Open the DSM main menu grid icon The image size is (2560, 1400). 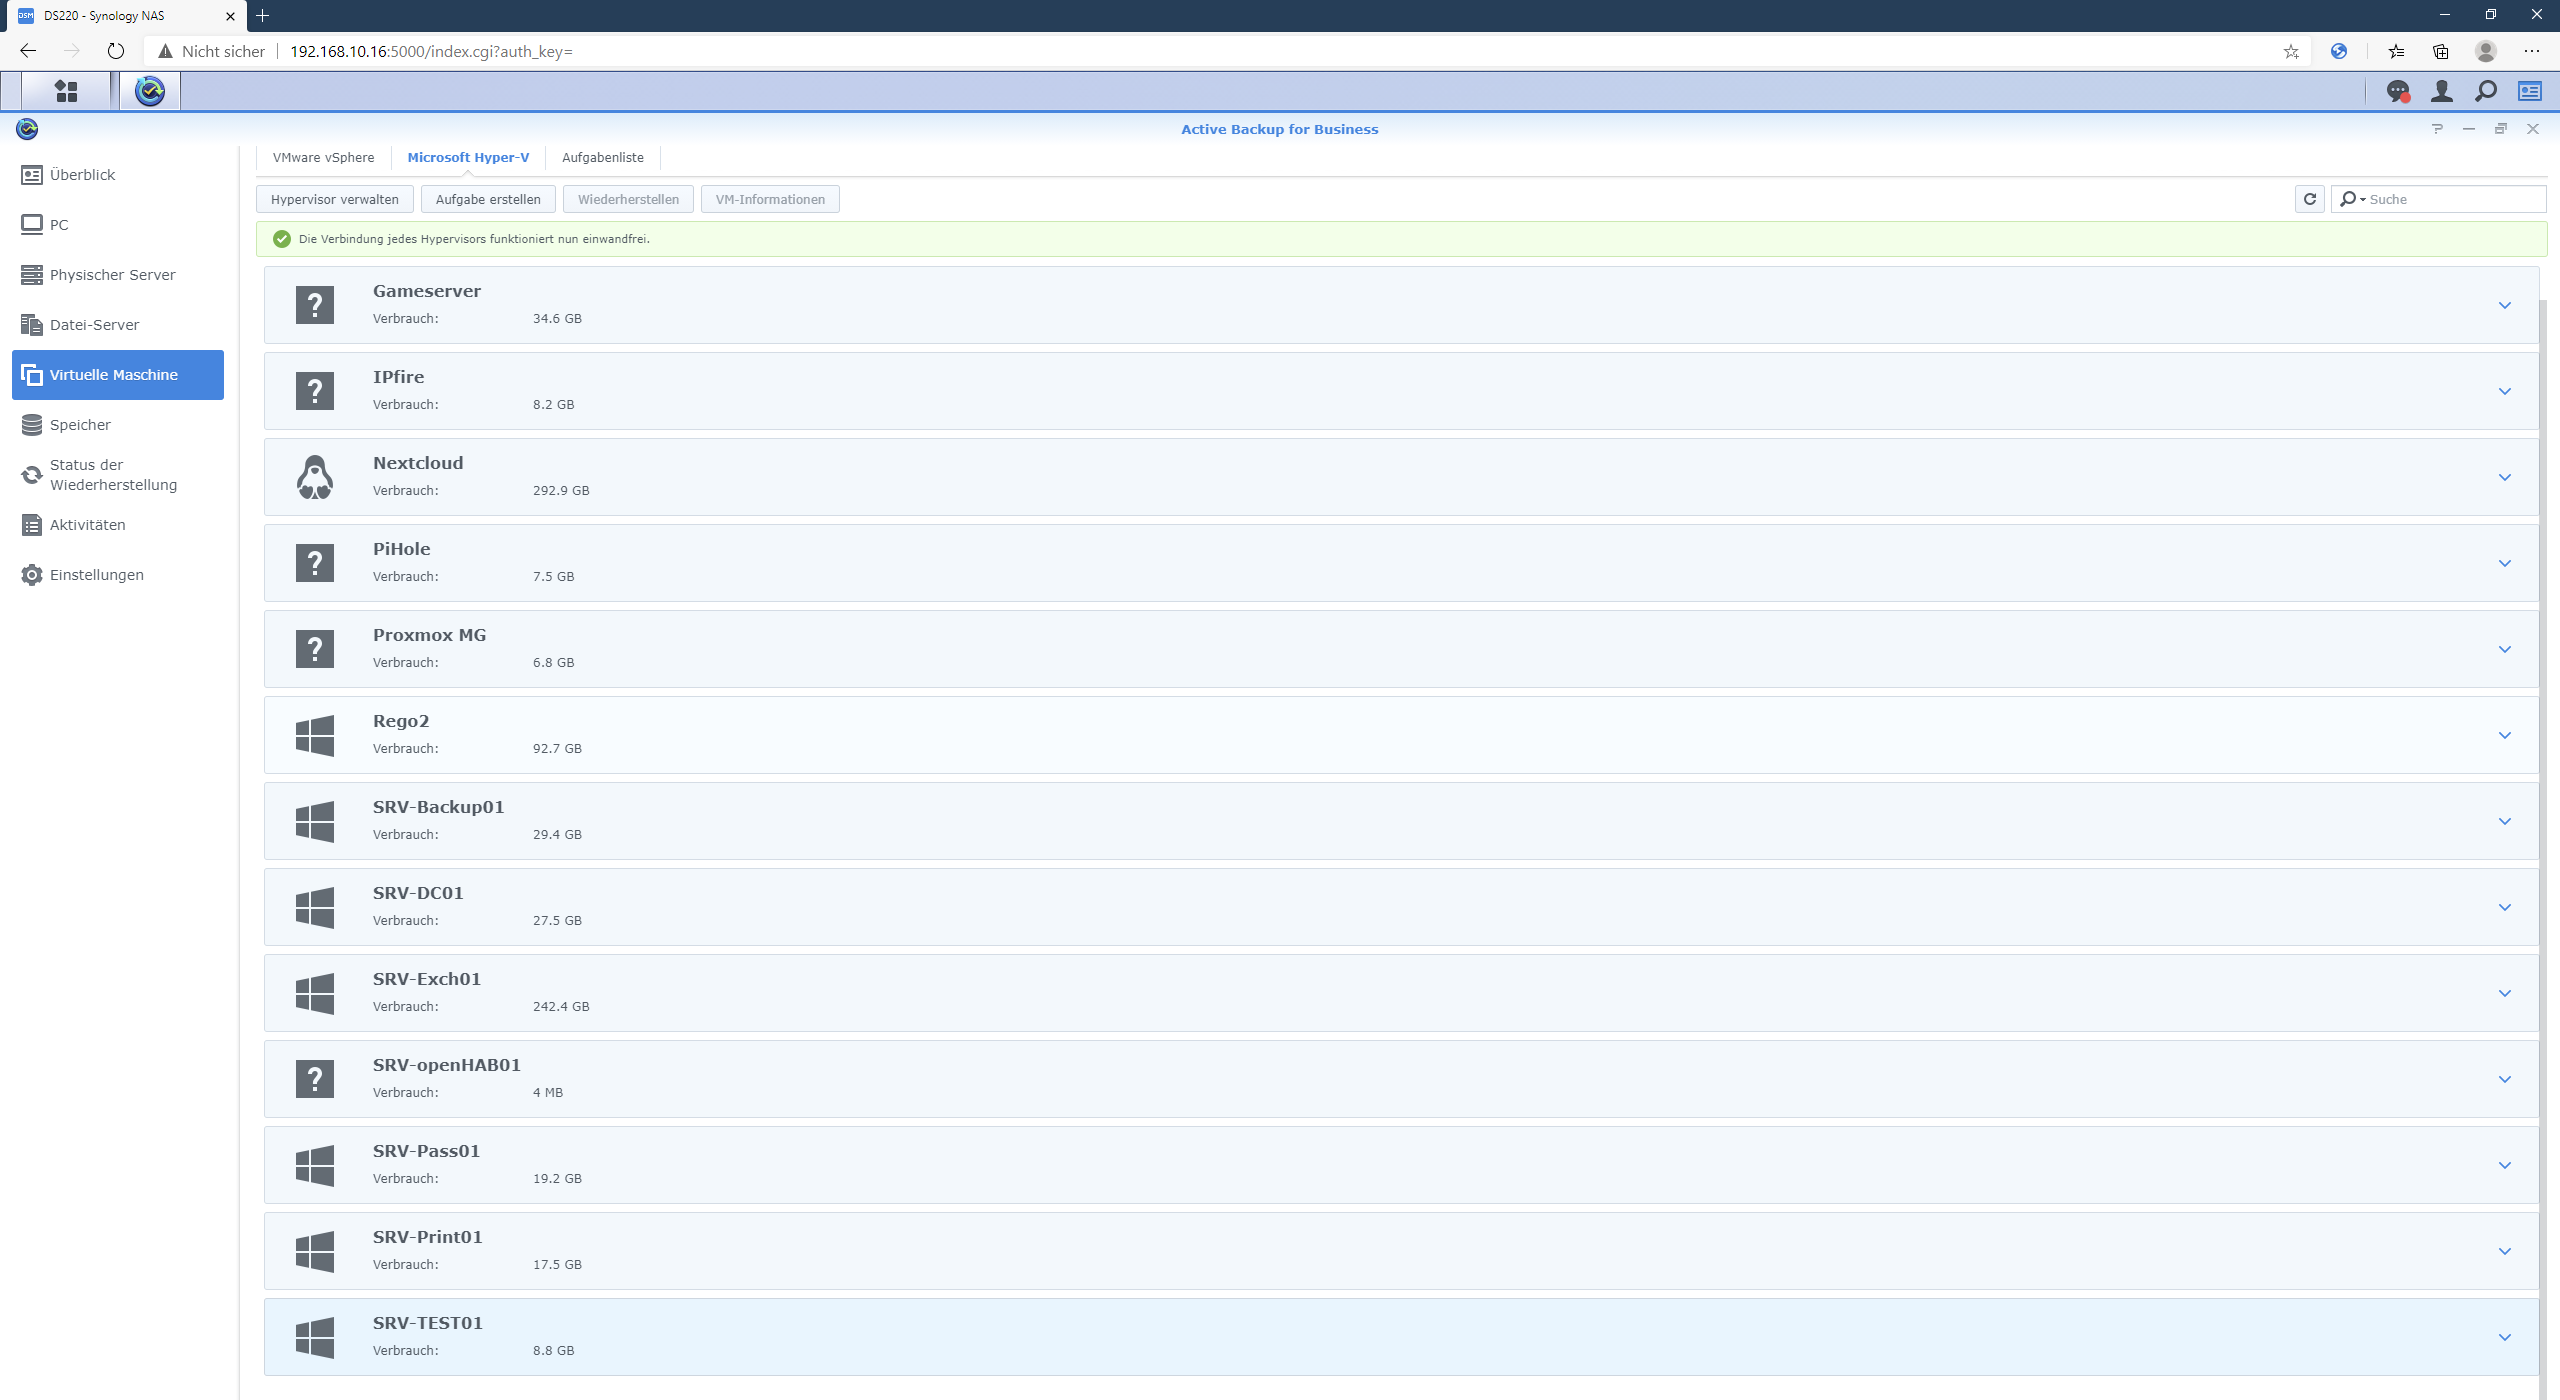(66, 91)
